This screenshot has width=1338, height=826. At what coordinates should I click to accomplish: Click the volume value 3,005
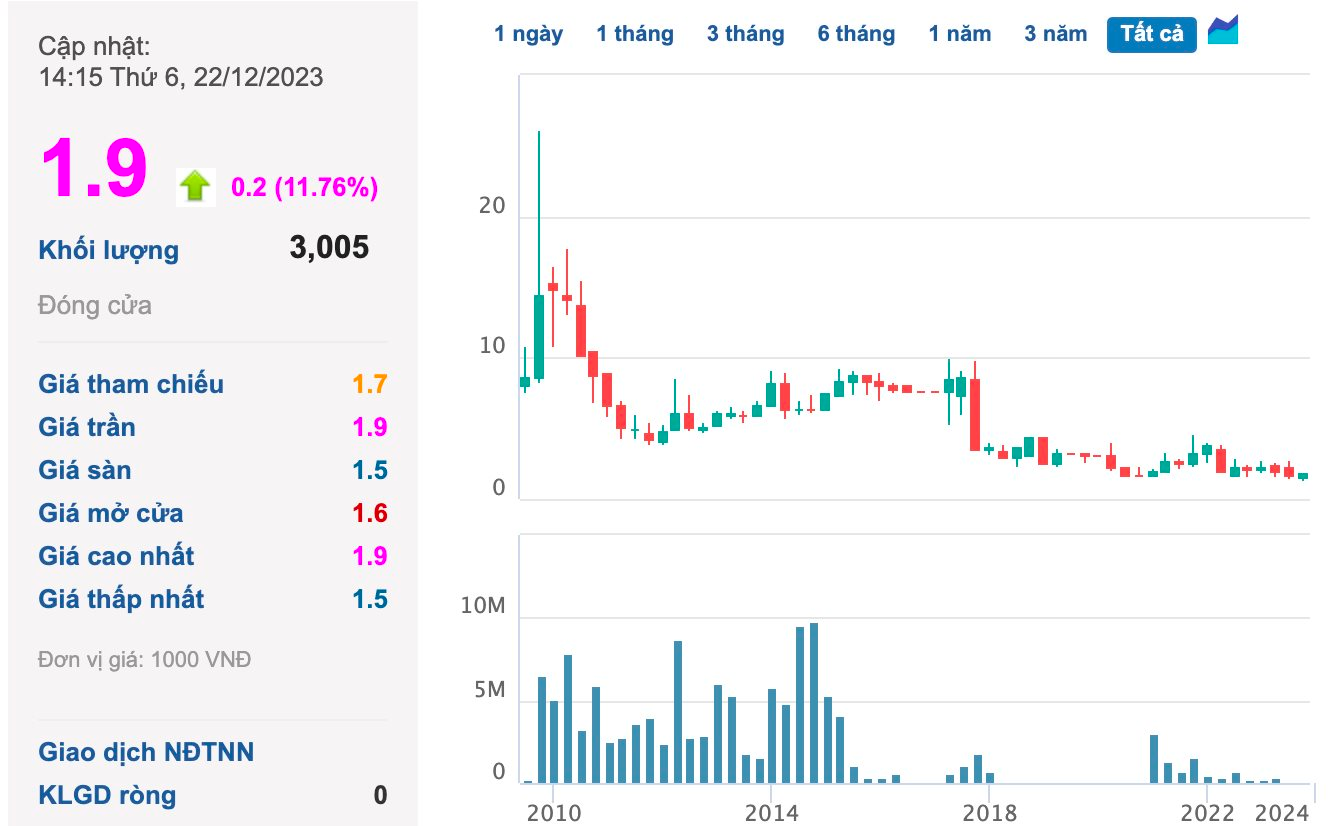(x=329, y=247)
